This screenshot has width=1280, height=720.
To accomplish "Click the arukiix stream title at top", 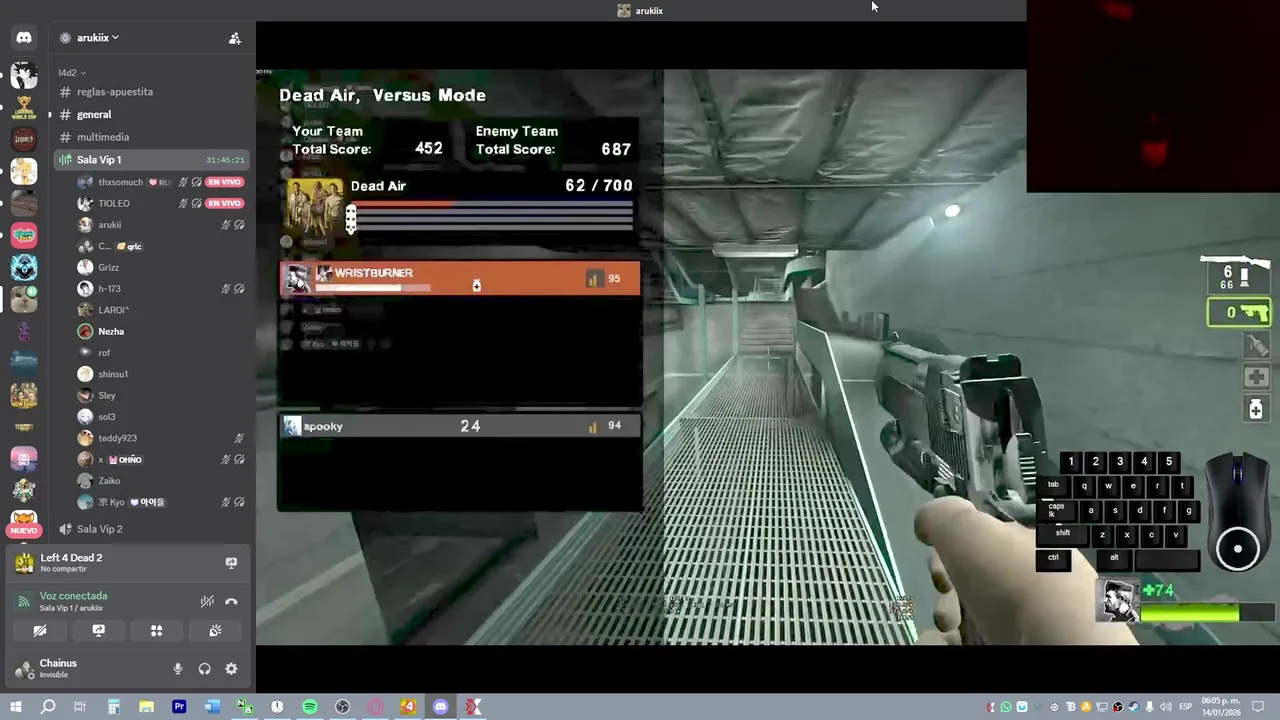I will point(640,11).
